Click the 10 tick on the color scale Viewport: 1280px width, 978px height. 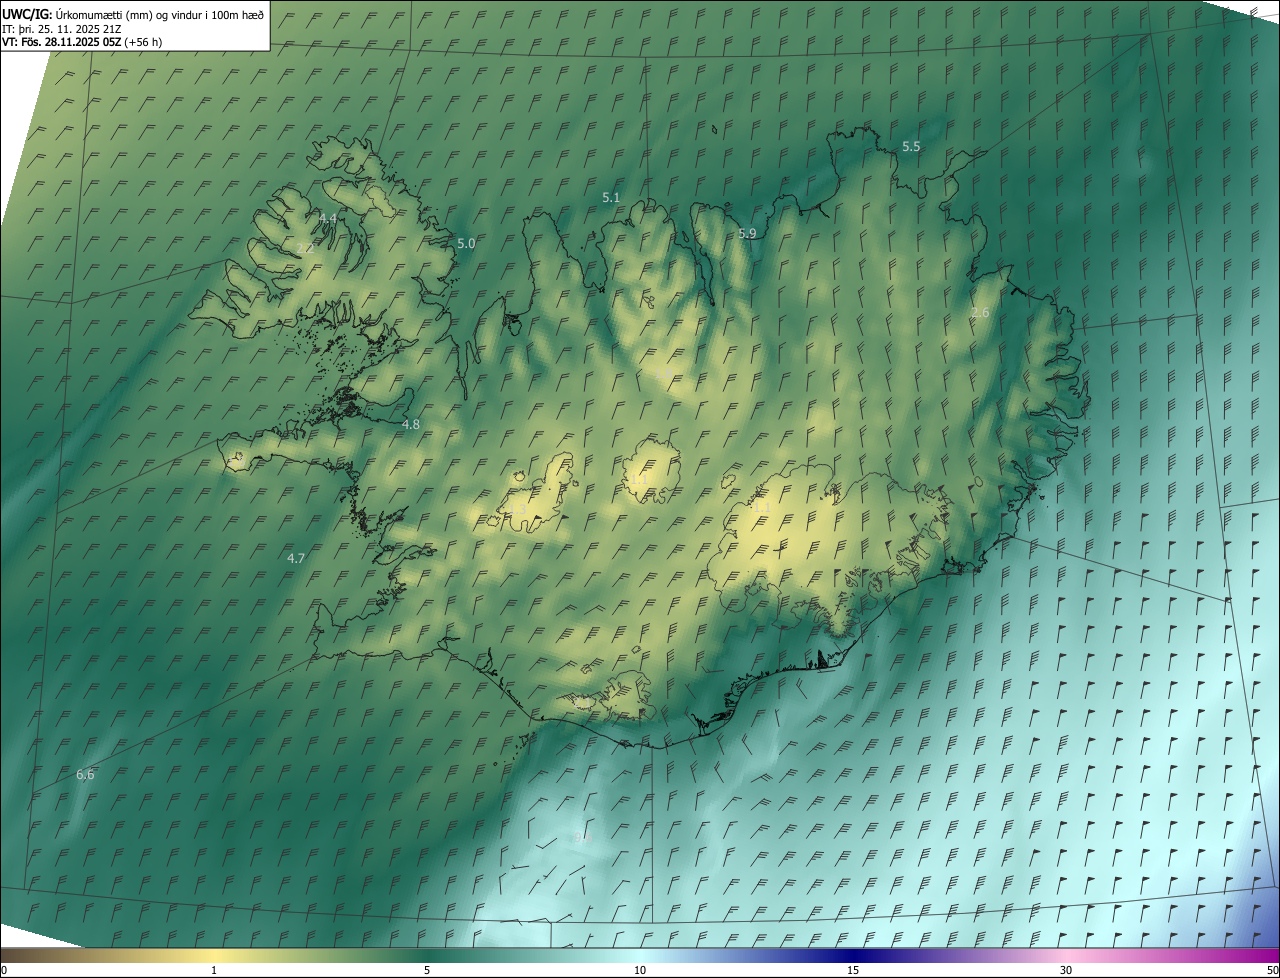[x=640, y=970]
